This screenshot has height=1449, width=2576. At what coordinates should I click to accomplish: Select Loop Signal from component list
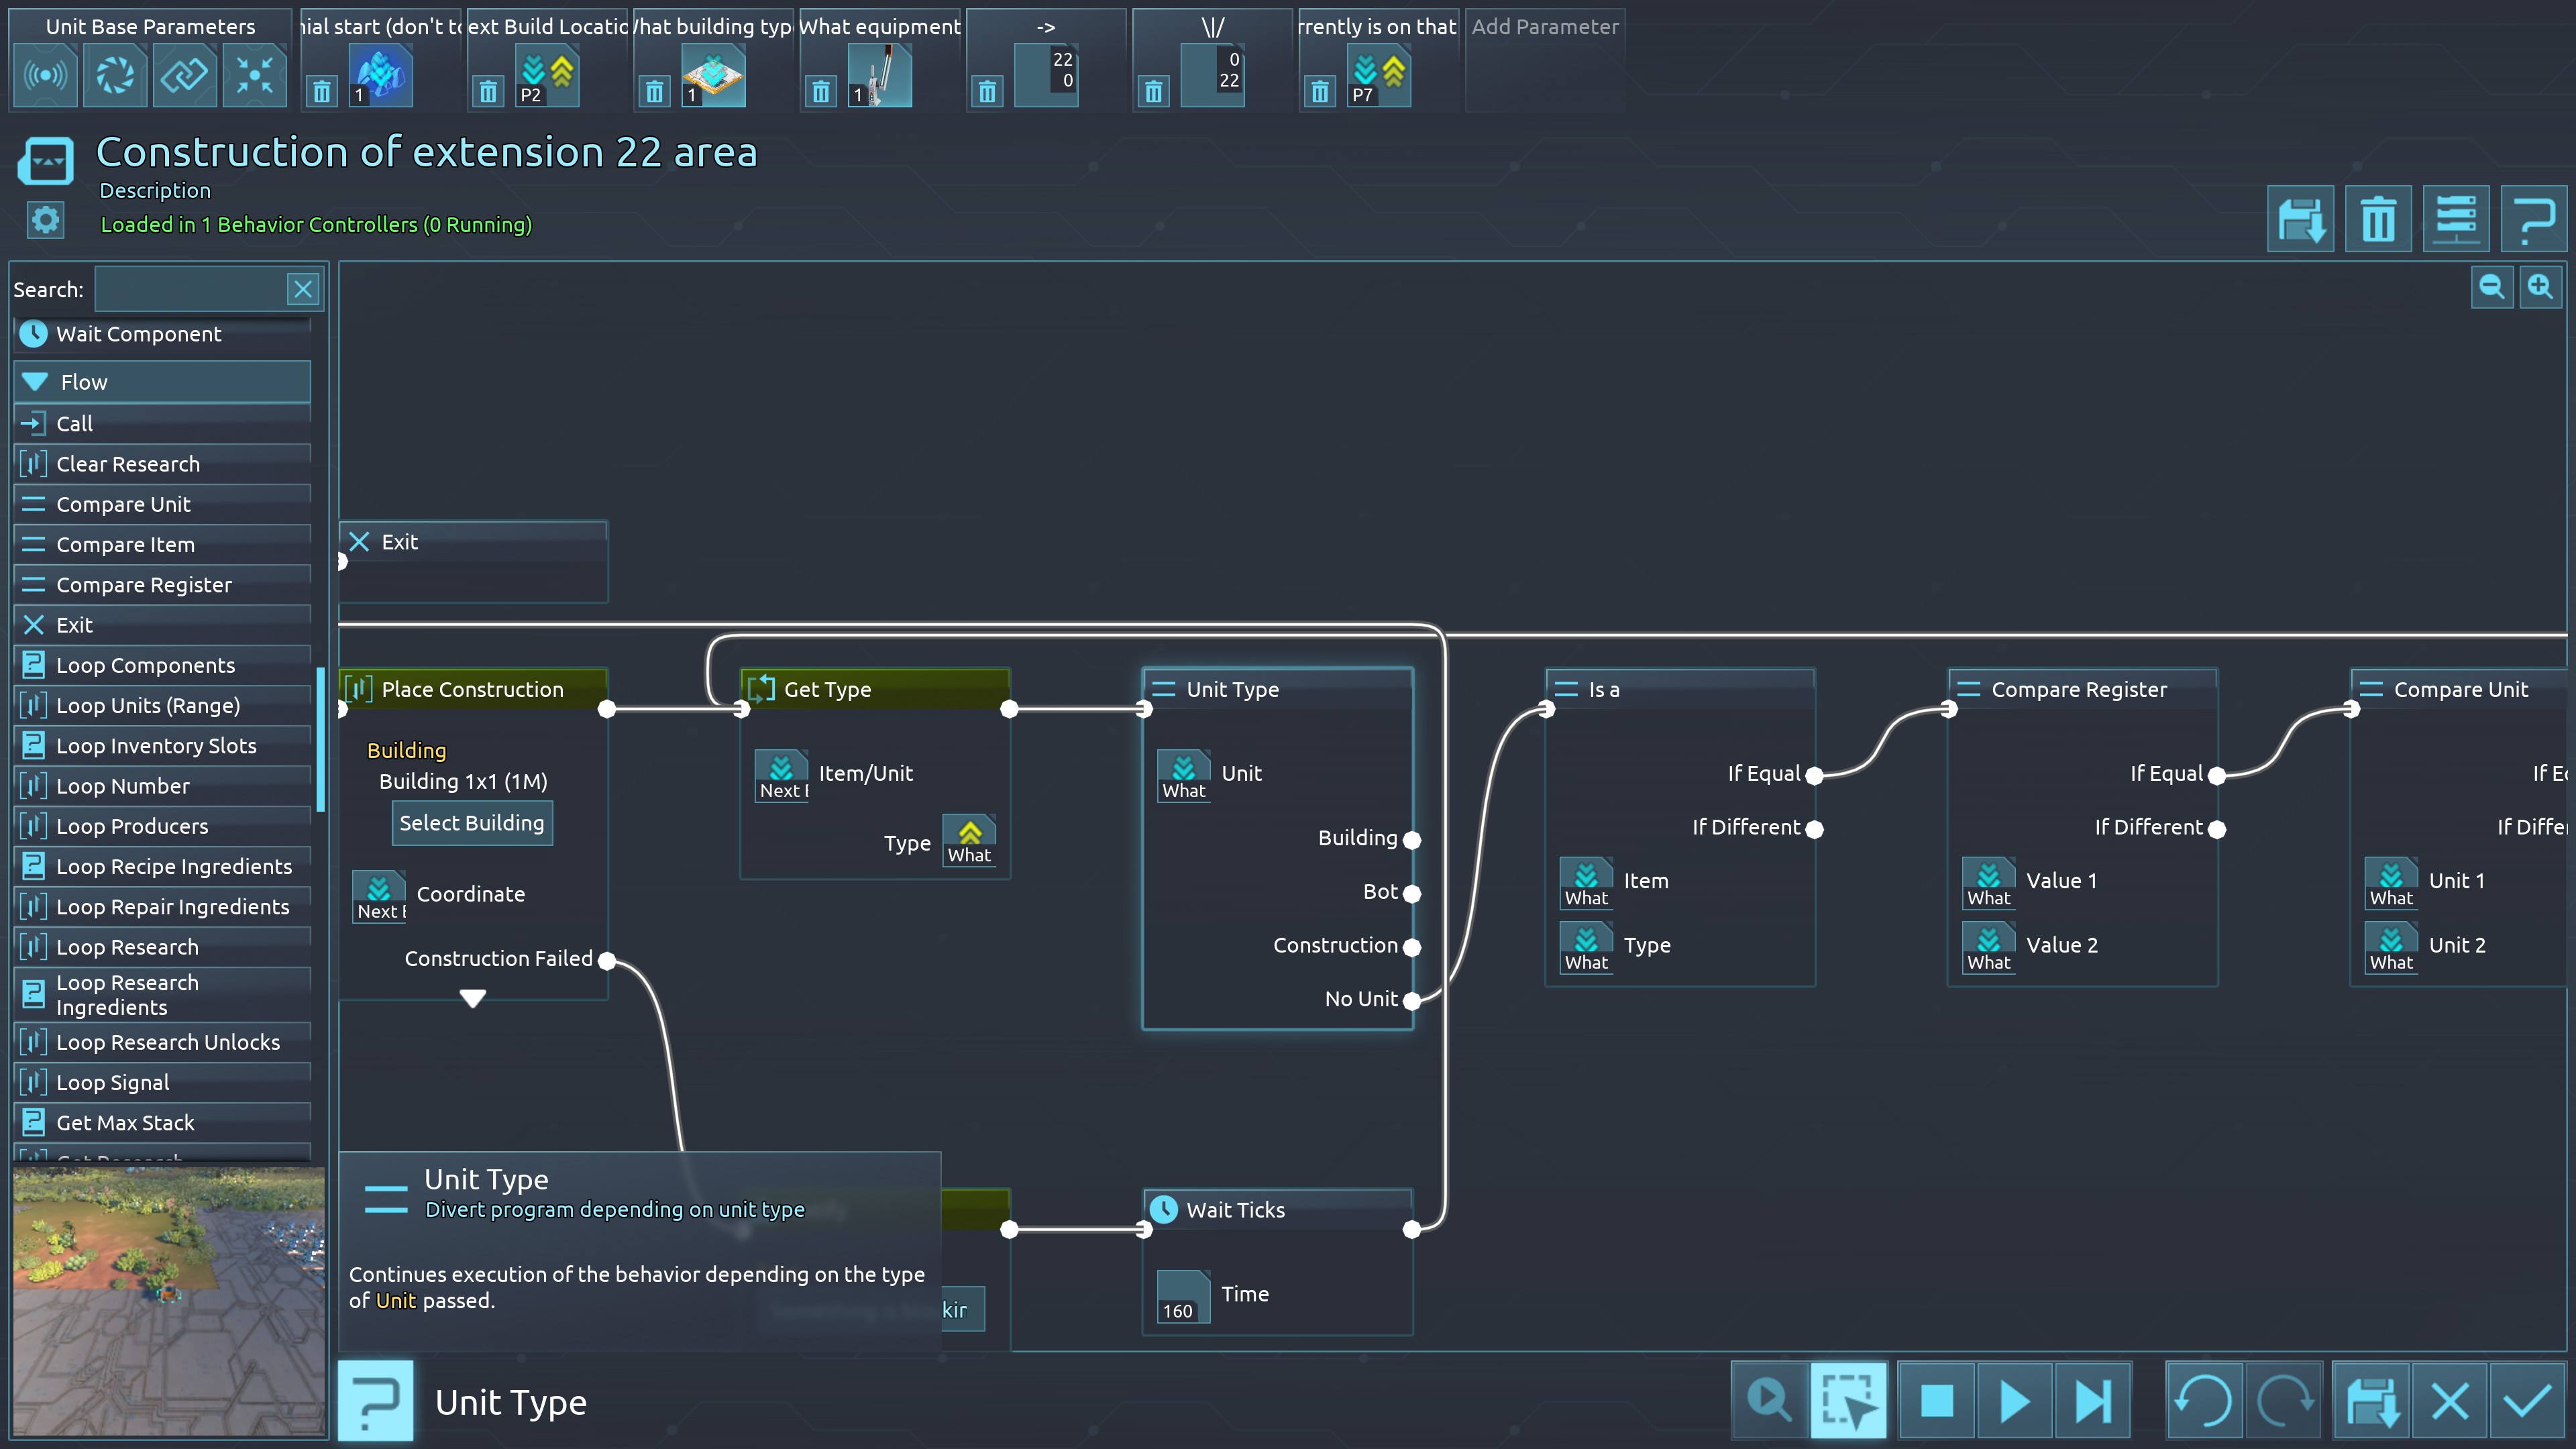[113, 1082]
